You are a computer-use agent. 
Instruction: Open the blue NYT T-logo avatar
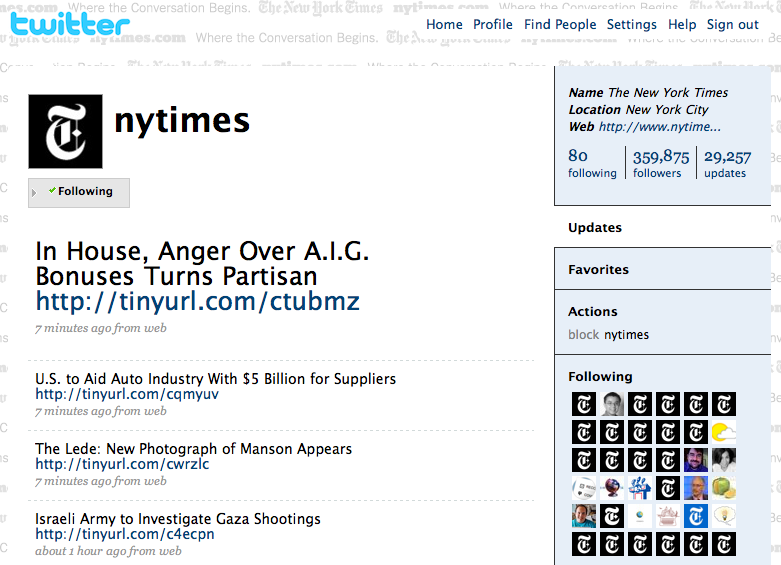(x=695, y=516)
